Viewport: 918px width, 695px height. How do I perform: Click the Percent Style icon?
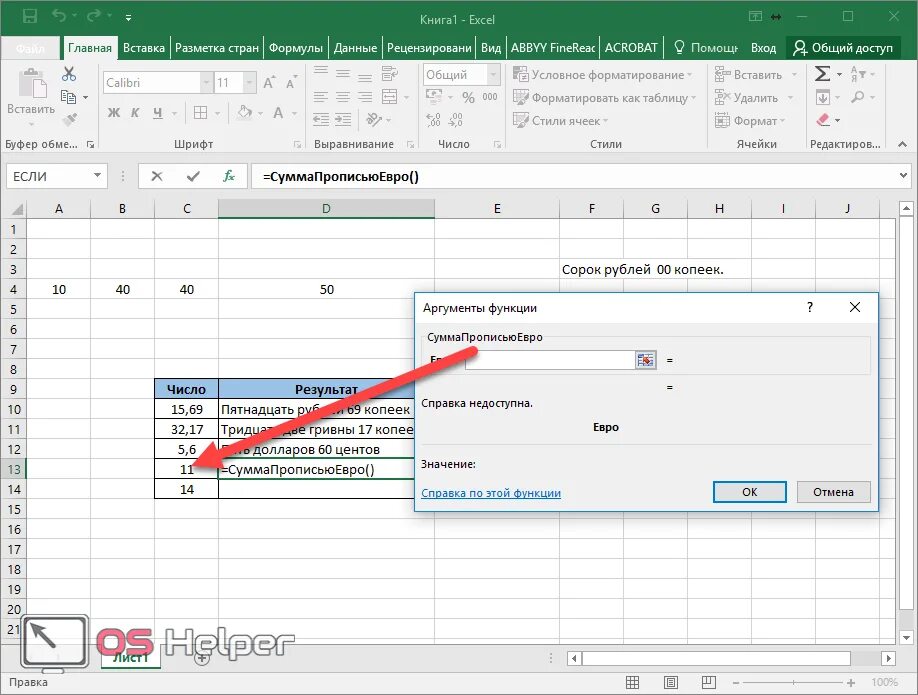[x=468, y=97]
